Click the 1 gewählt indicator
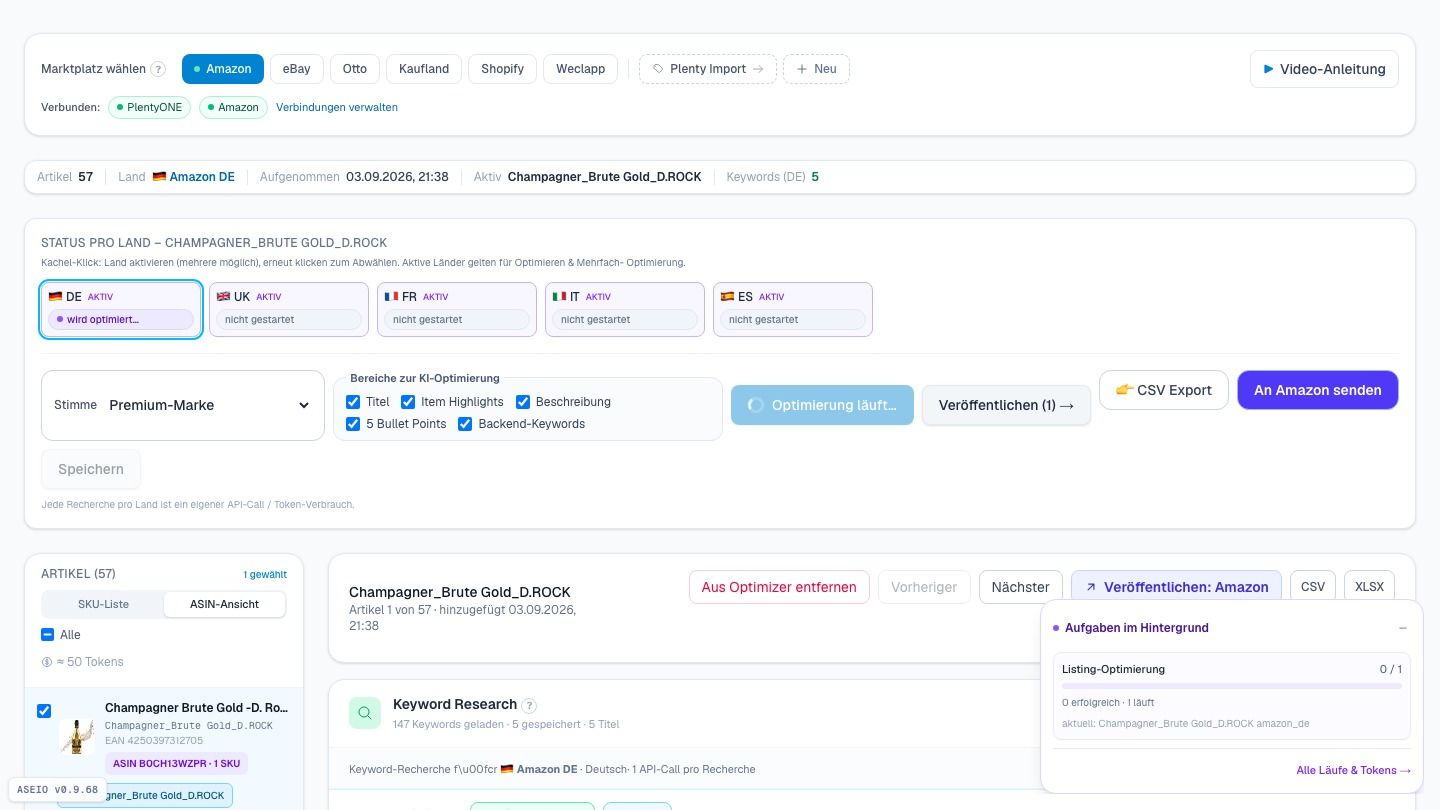Viewport: 1440px width, 810px height. pyautogui.click(x=265, y=575)
